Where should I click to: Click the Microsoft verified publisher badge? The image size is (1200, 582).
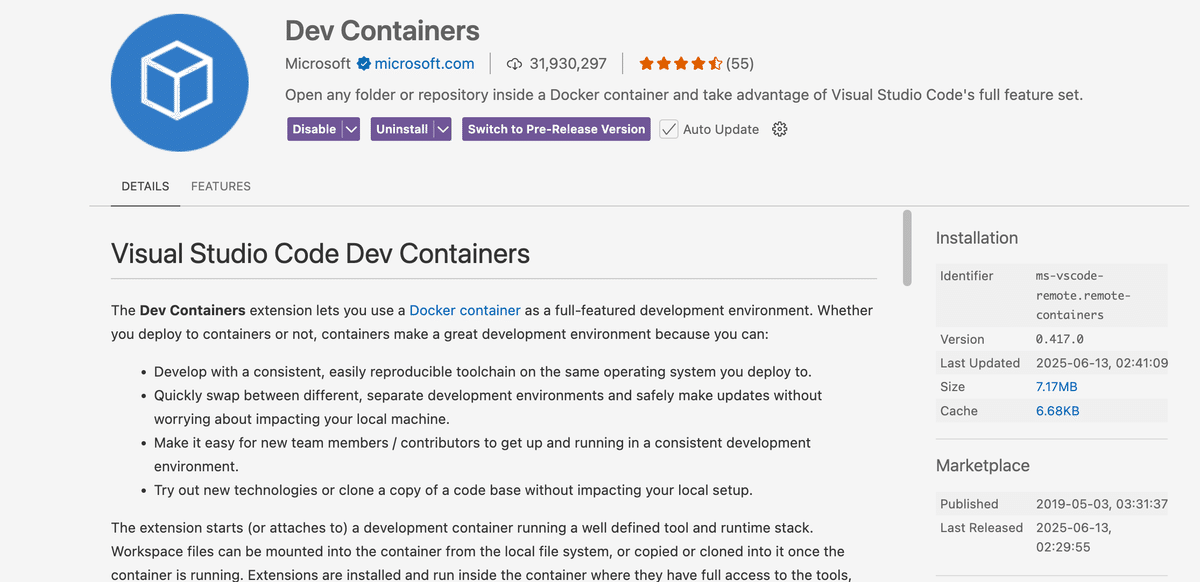[x=362, y=63]
